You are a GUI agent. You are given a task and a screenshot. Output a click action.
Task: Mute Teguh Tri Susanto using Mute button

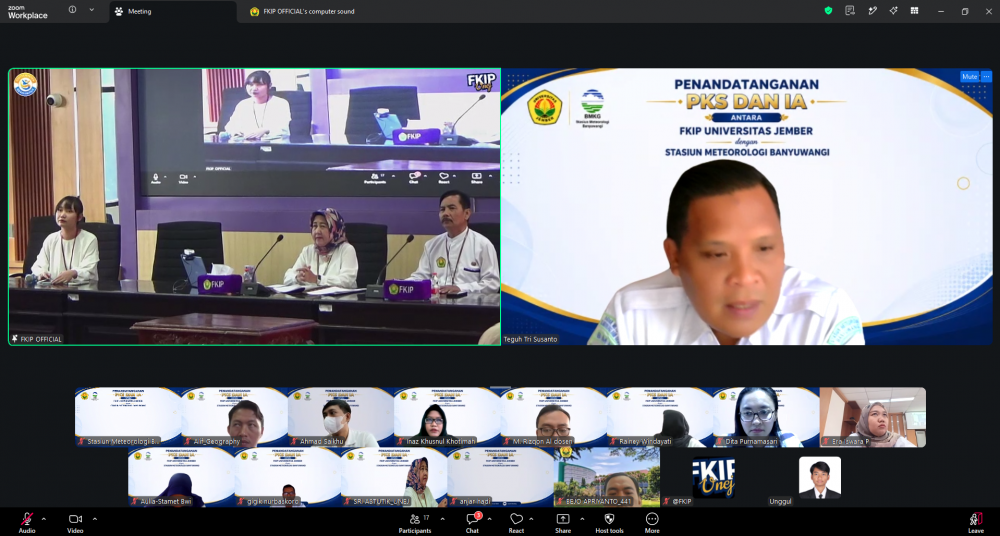pyautogui.click(x=969, y=77)
